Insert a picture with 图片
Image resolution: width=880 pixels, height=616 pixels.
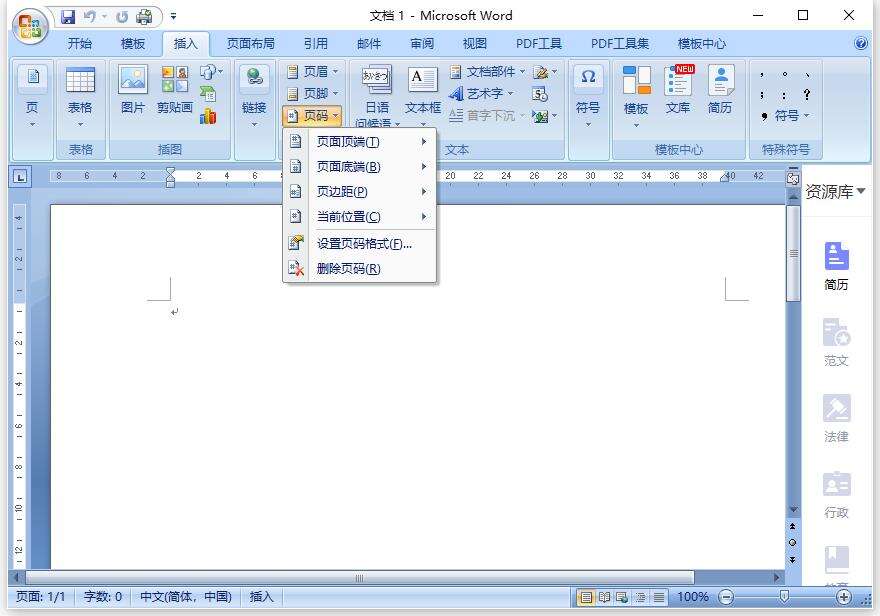coord(133,90)
